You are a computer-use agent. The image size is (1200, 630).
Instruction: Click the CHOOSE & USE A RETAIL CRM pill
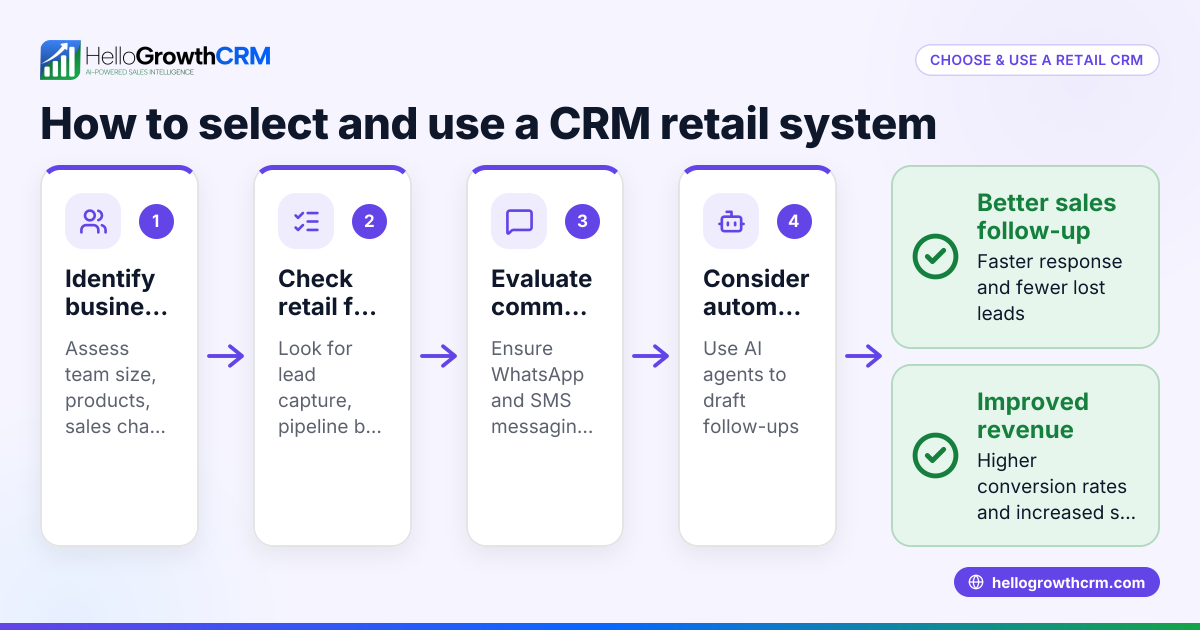point(1037,60)
